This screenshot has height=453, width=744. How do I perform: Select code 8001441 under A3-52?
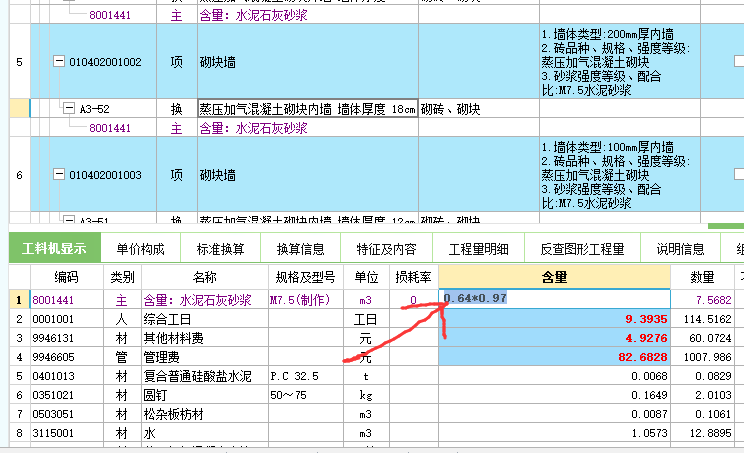tap(110, 128)
